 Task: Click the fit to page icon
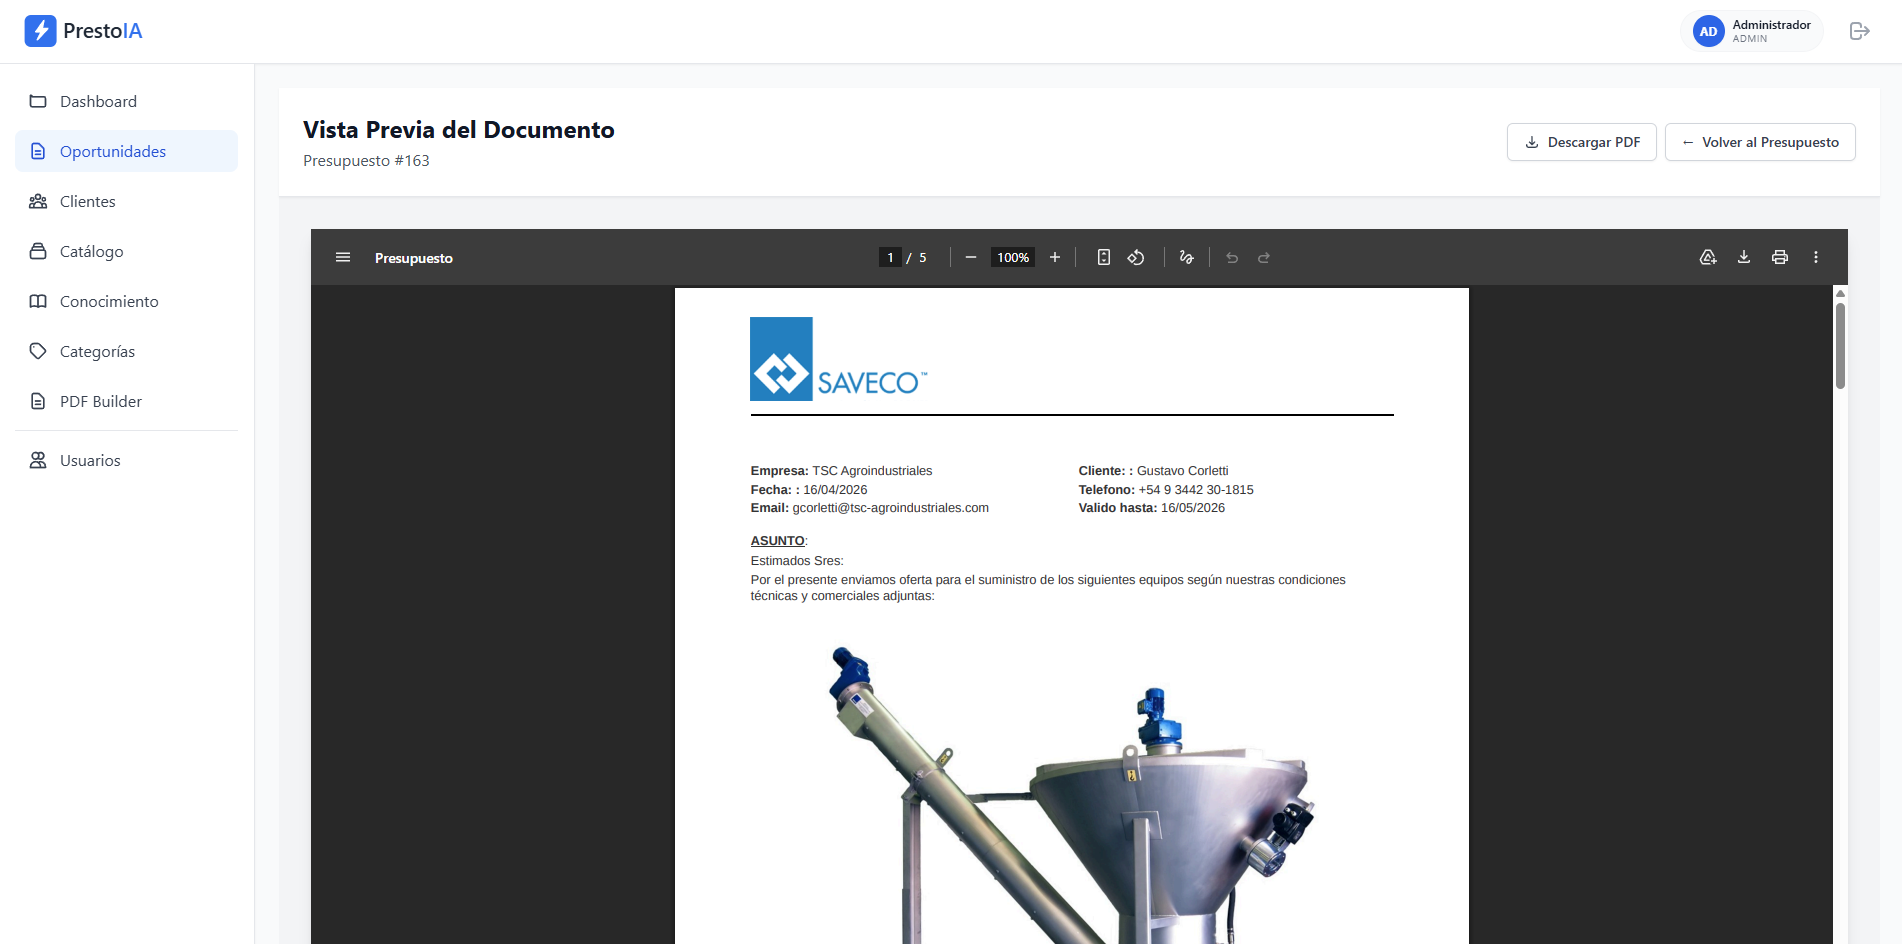(x=1104, y=257)
